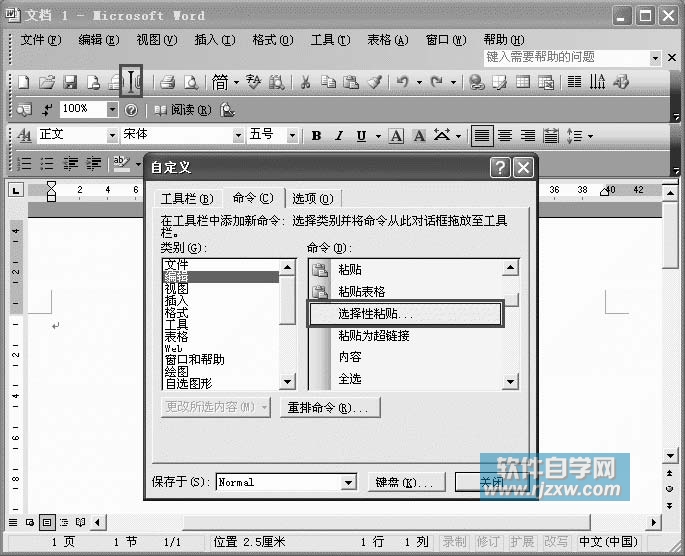The width and height of the screenshot is (685, 556).
Task: Open the 格式(O) menu
Action: point(273,40)
